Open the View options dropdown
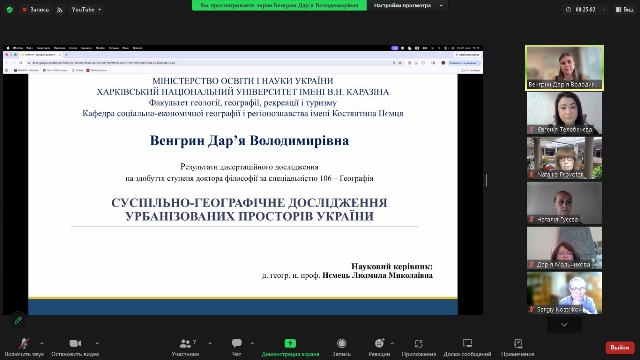 407,6
